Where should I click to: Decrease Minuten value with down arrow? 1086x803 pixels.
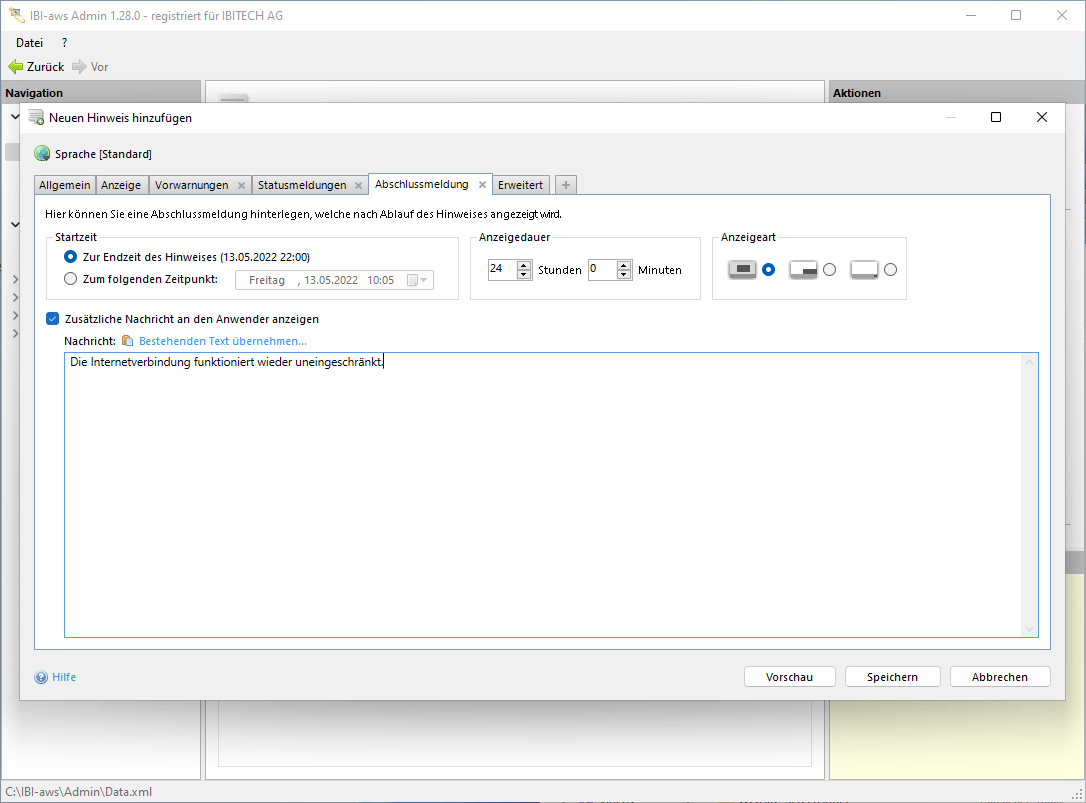pos(624,275)
